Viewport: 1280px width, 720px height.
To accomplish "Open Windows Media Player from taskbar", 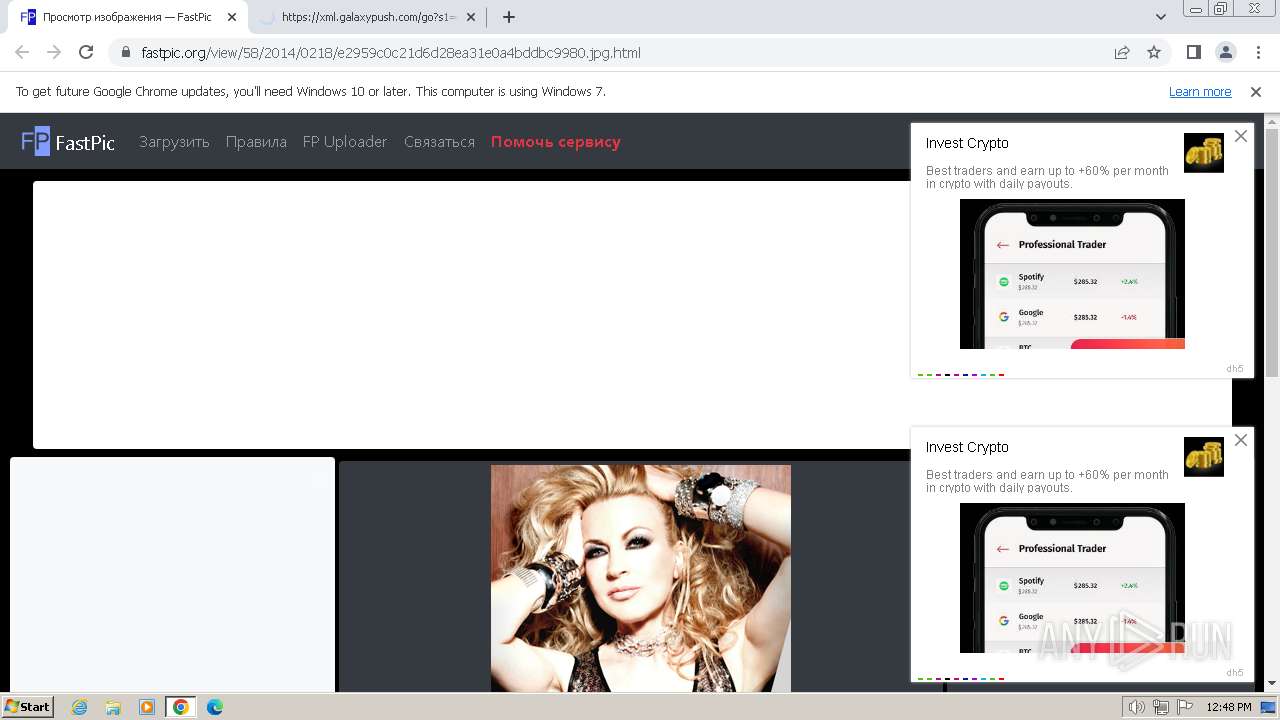I will 147,707.
